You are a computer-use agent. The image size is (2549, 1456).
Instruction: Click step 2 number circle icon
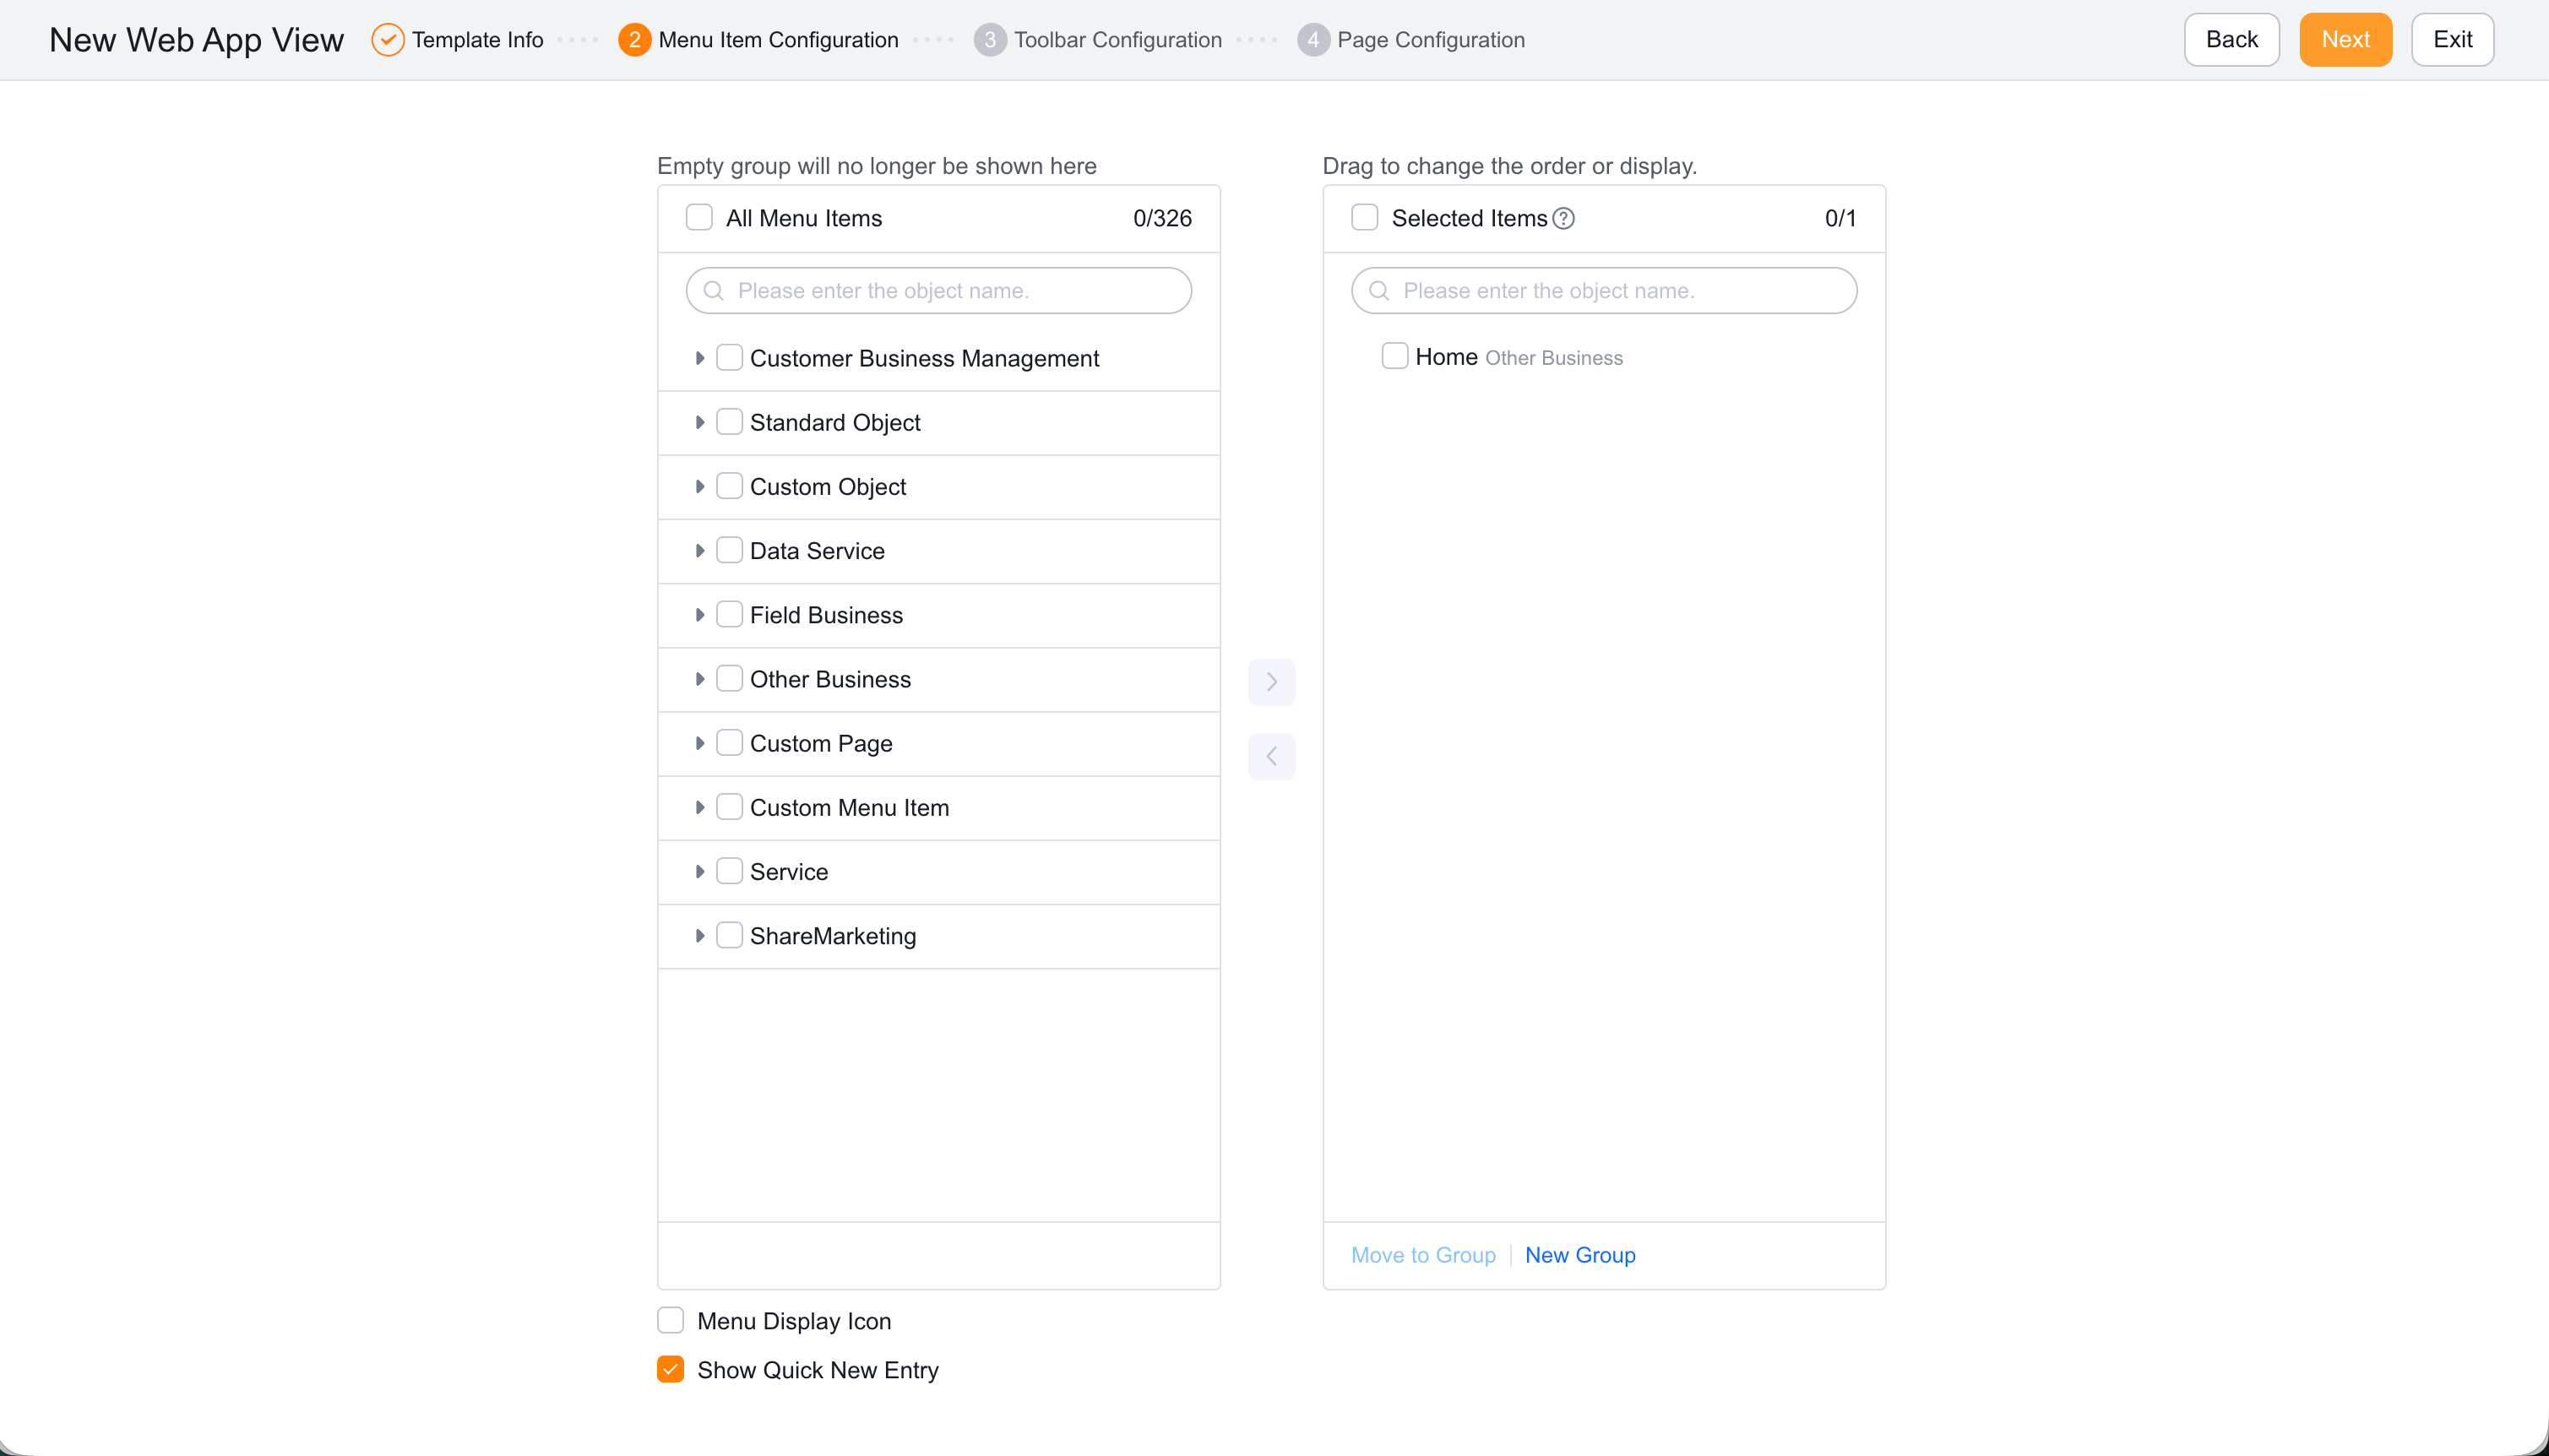[634, 40]
